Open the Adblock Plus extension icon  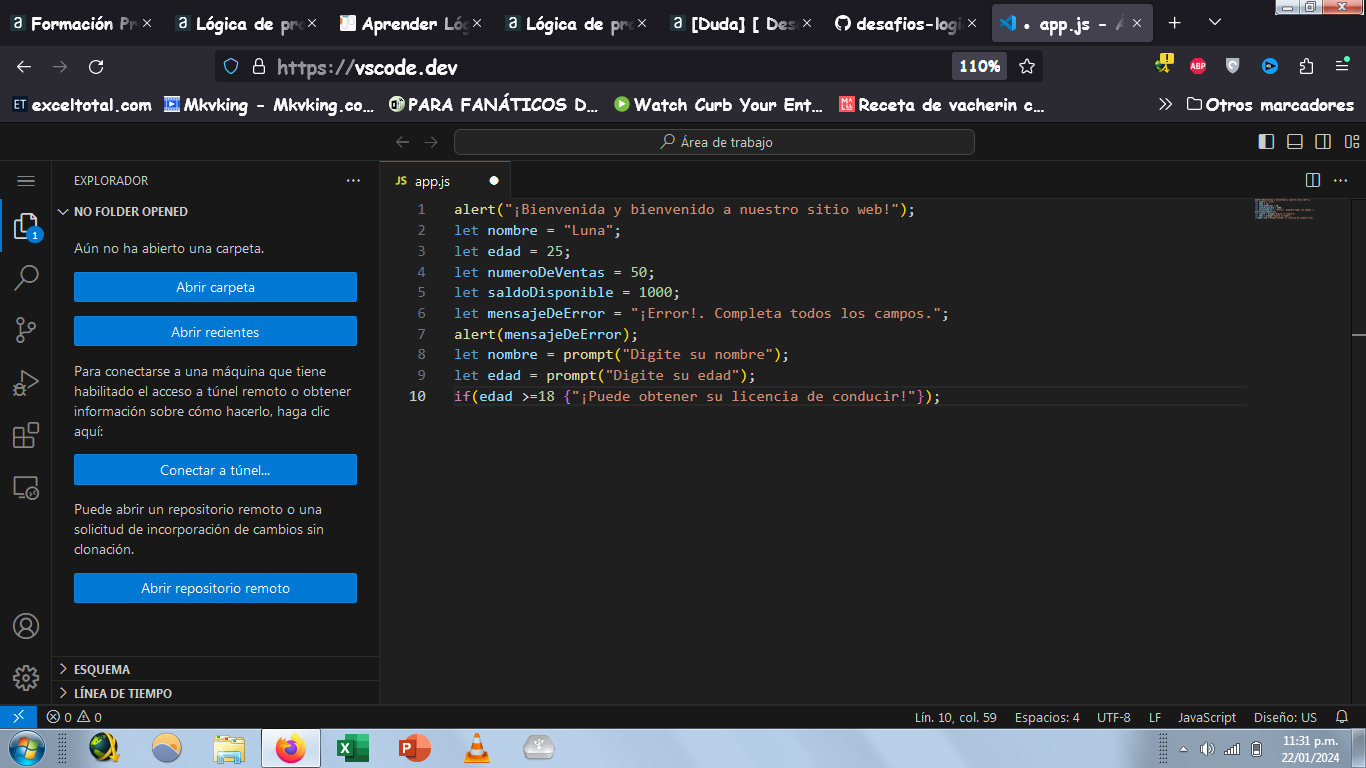pyautogui.click(x=1197, y=67)
